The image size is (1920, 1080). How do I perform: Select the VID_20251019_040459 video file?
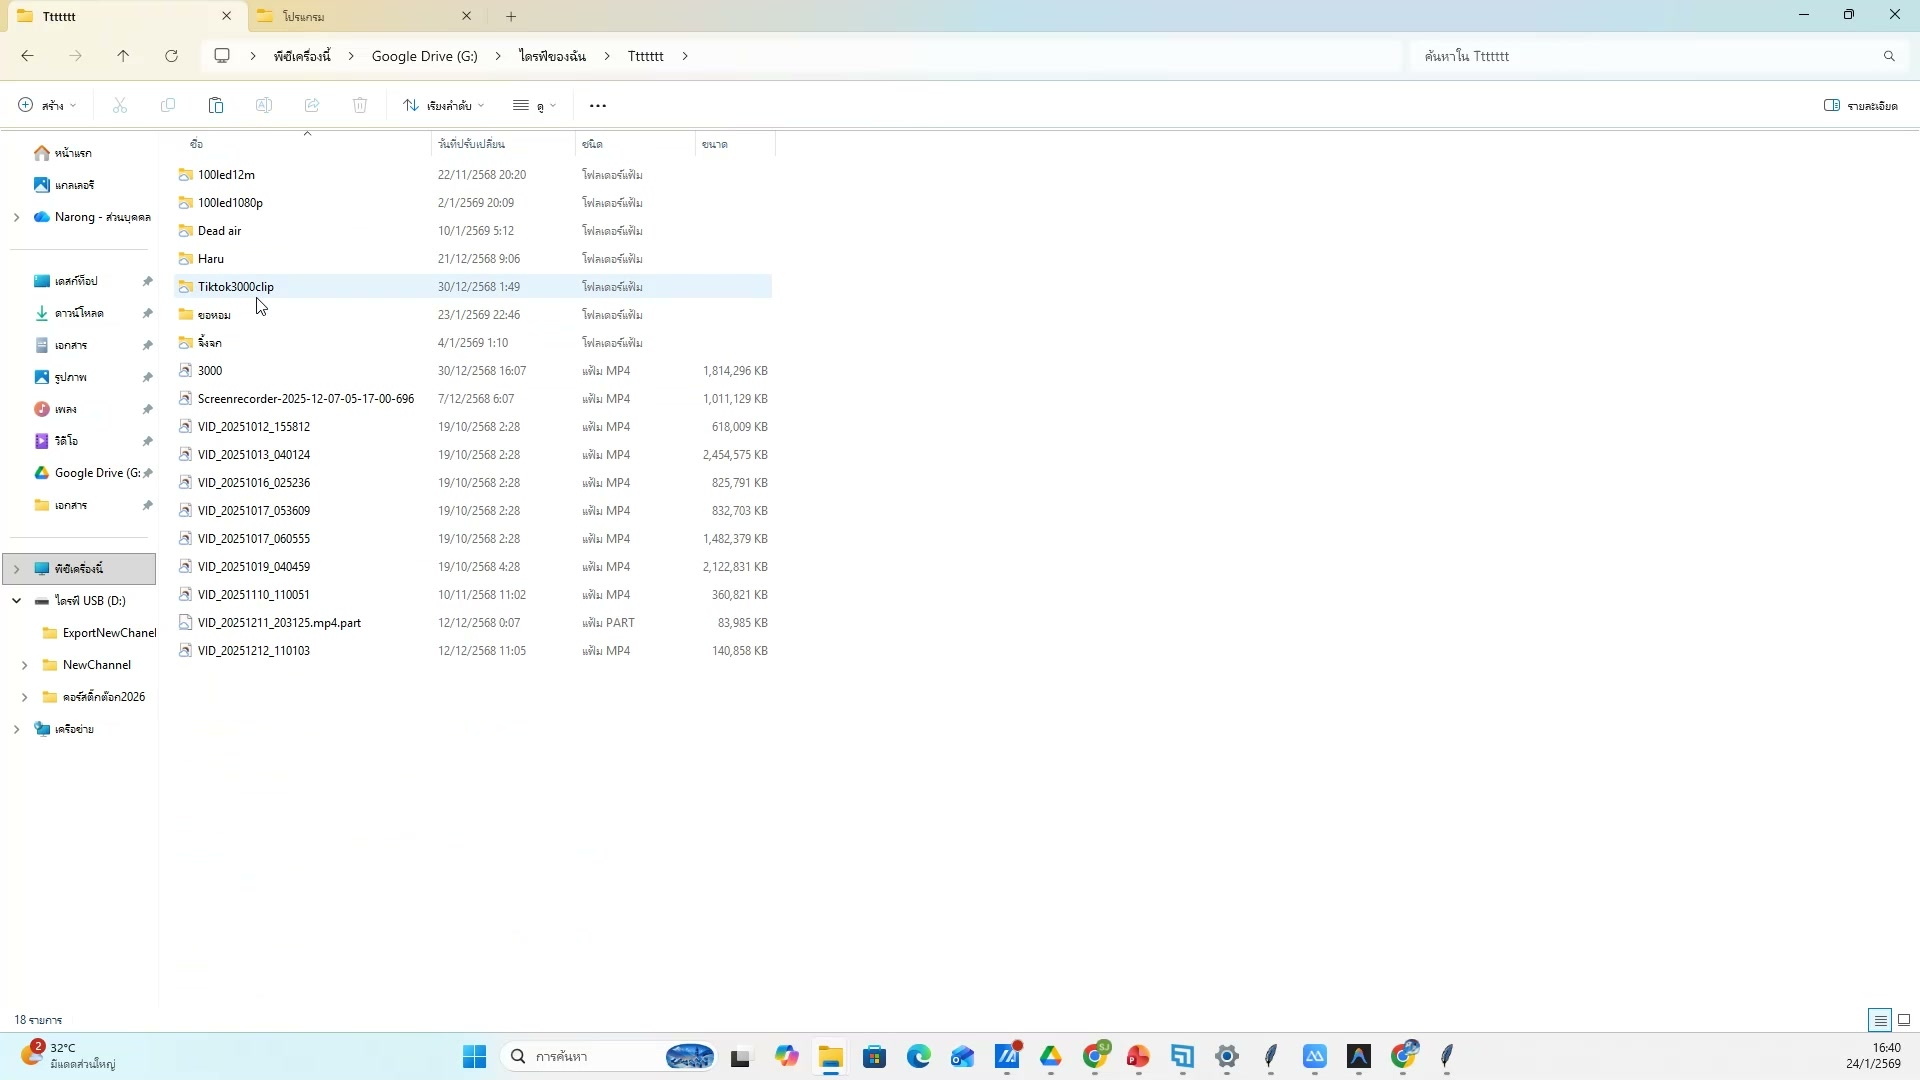(x=254, y=567)
